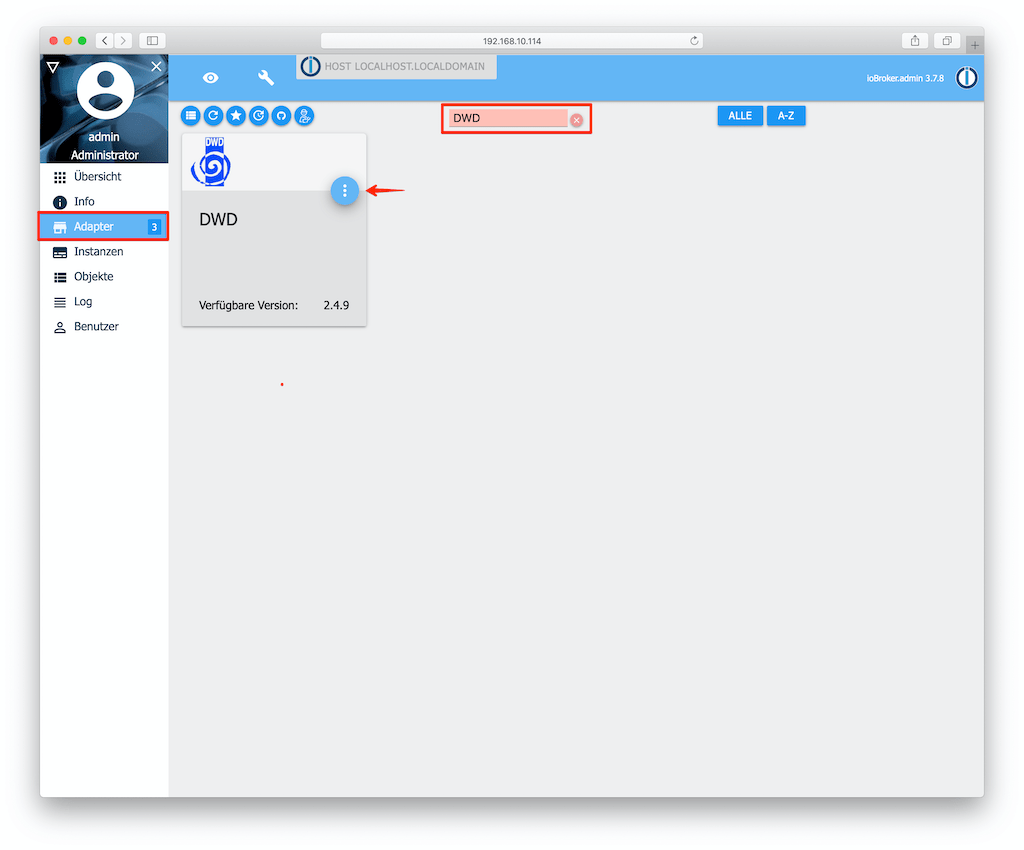Show only favorite adapters with star icon
This screenshot has width=1024, height=850.
point(236,116)
